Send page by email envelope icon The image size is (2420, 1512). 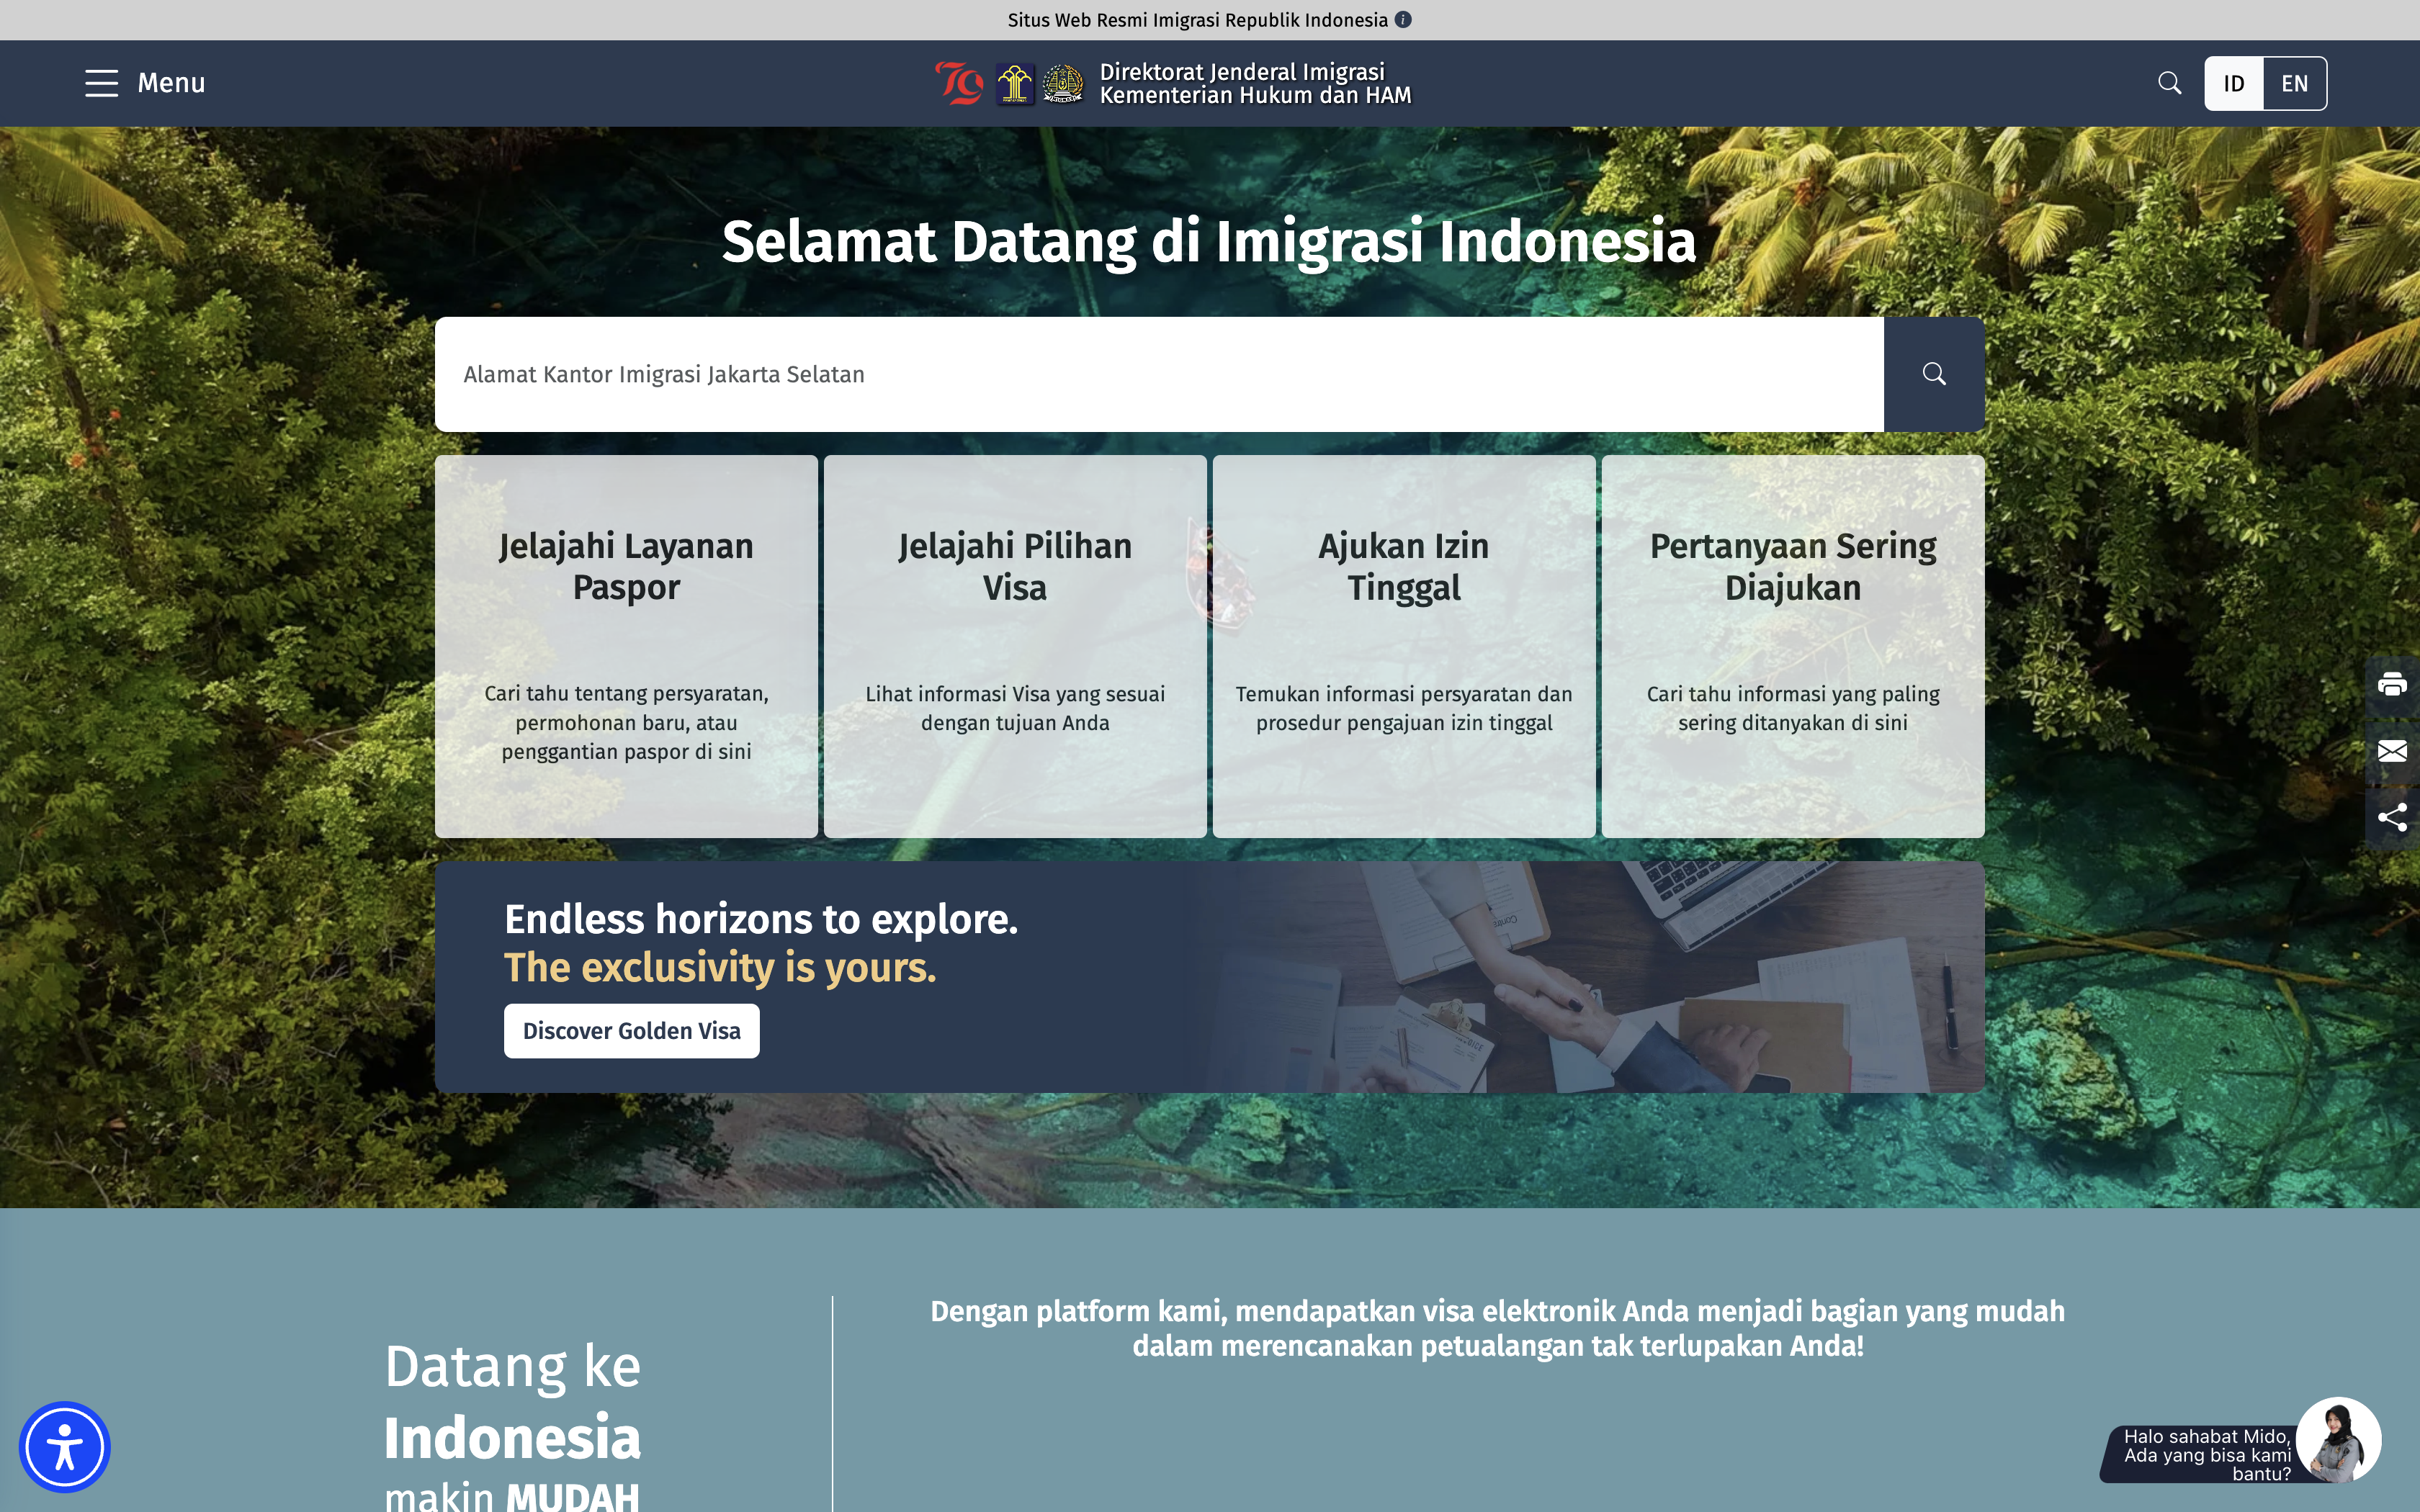2392,751
